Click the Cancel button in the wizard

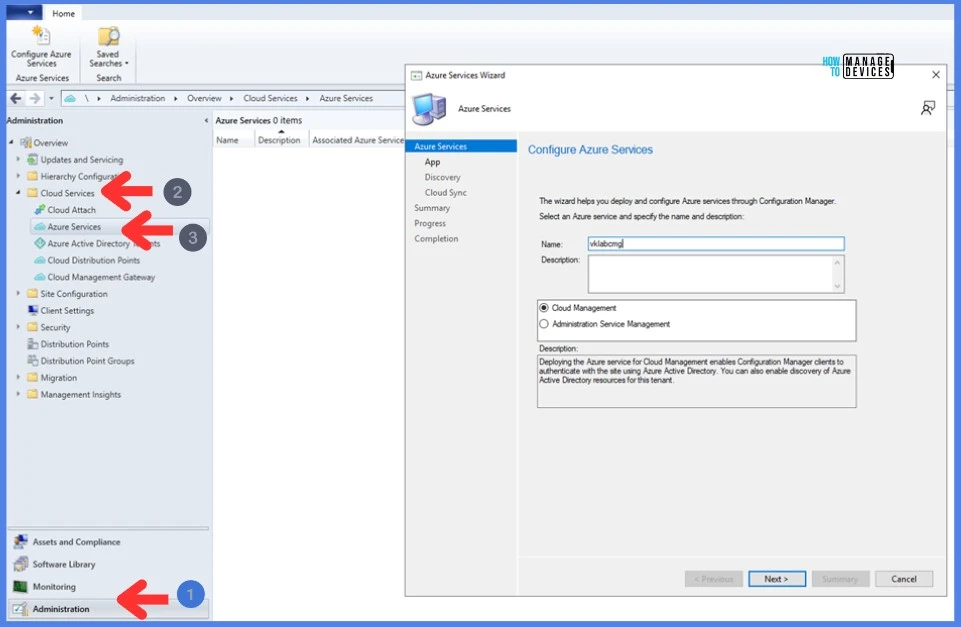click(x=903, y=579)
